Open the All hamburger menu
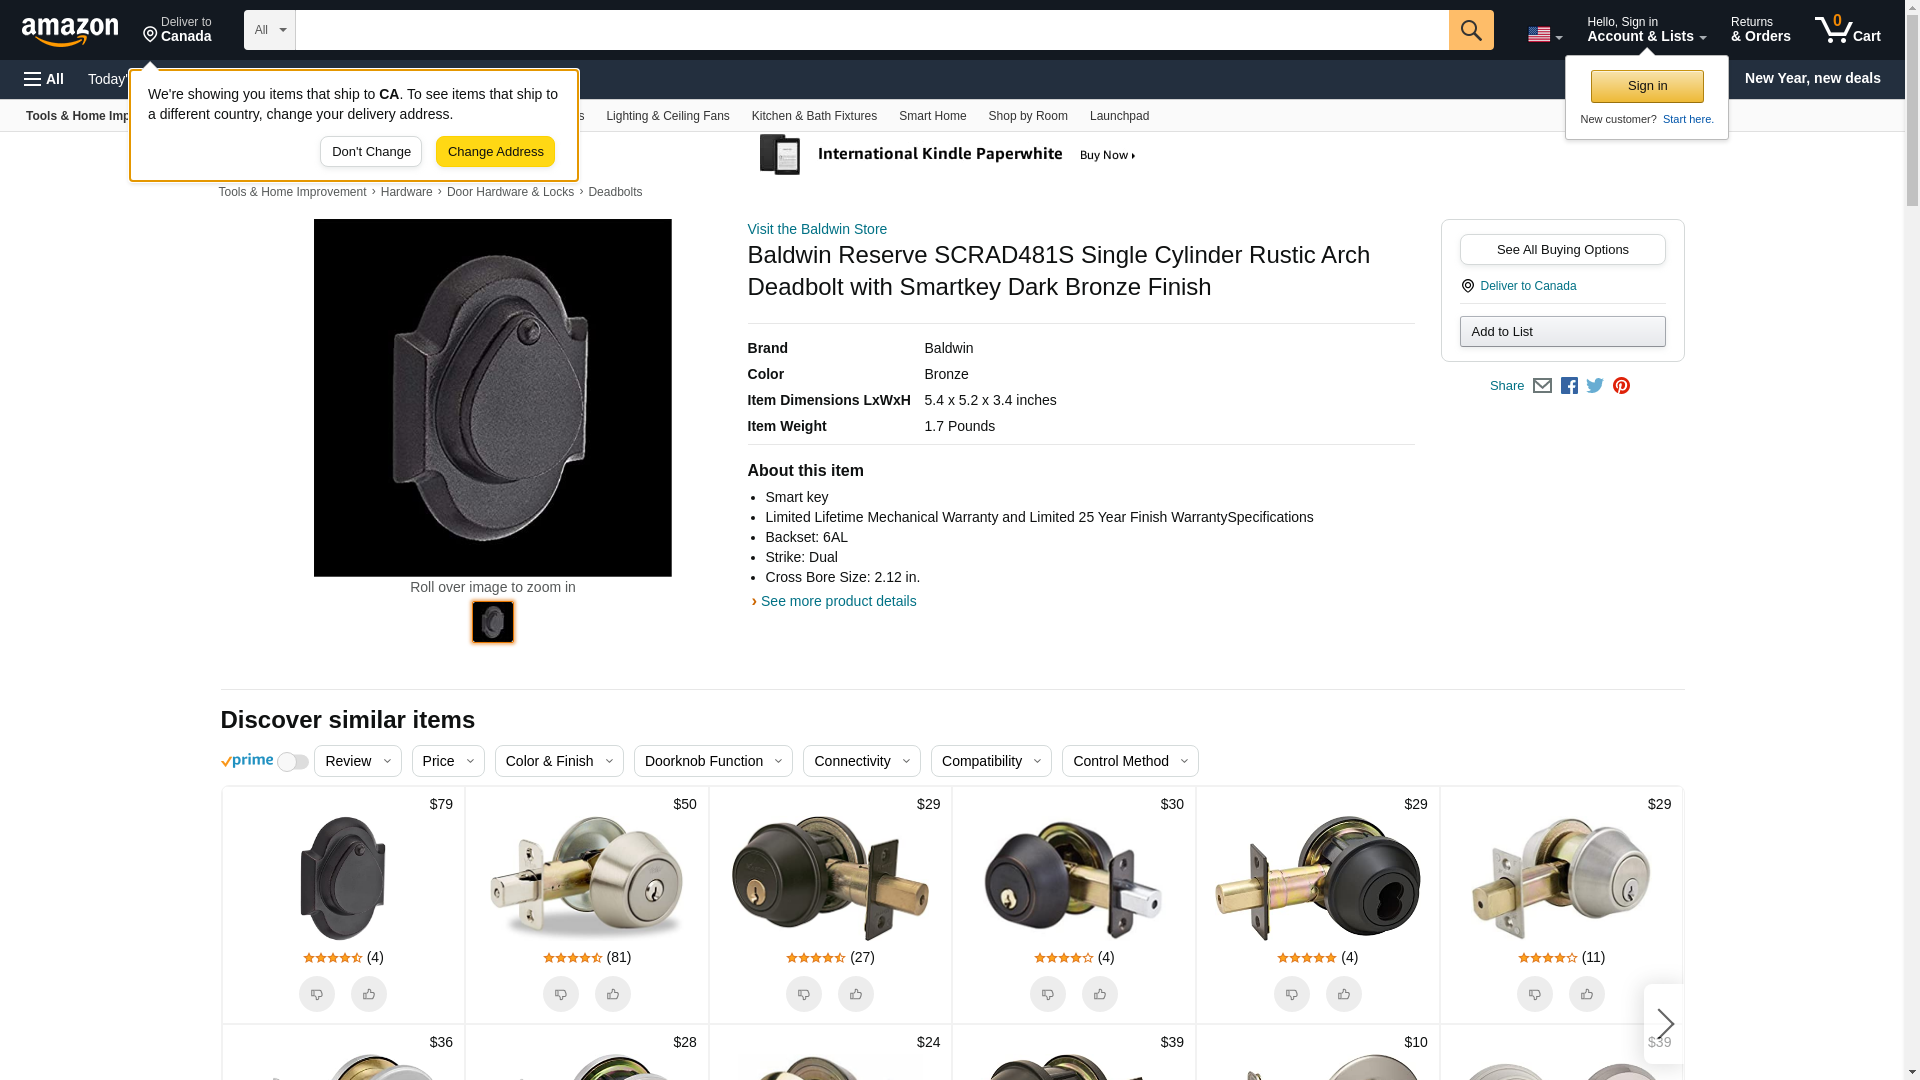The width and height of the screenshot is (1920, 1080). point(44,79)
